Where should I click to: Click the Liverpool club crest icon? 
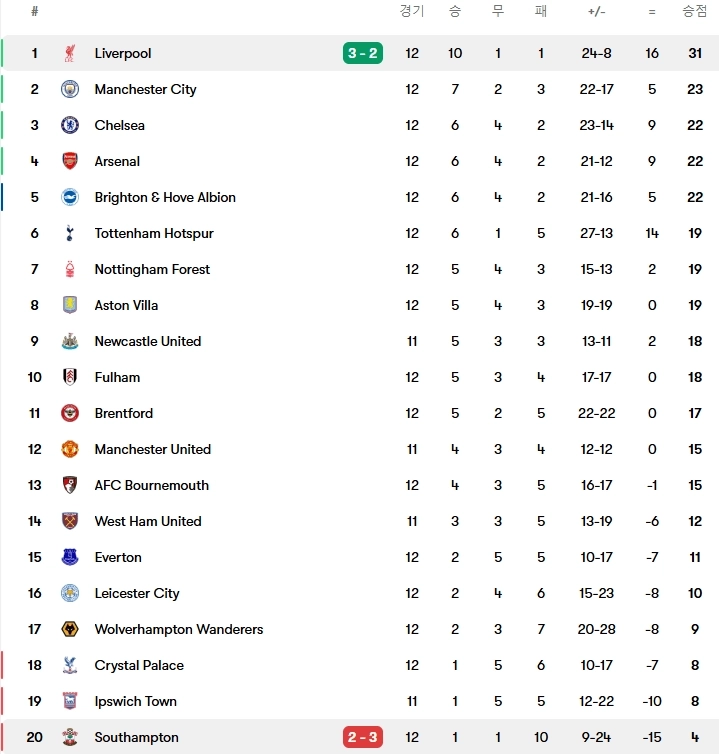(x=70, y=53)
